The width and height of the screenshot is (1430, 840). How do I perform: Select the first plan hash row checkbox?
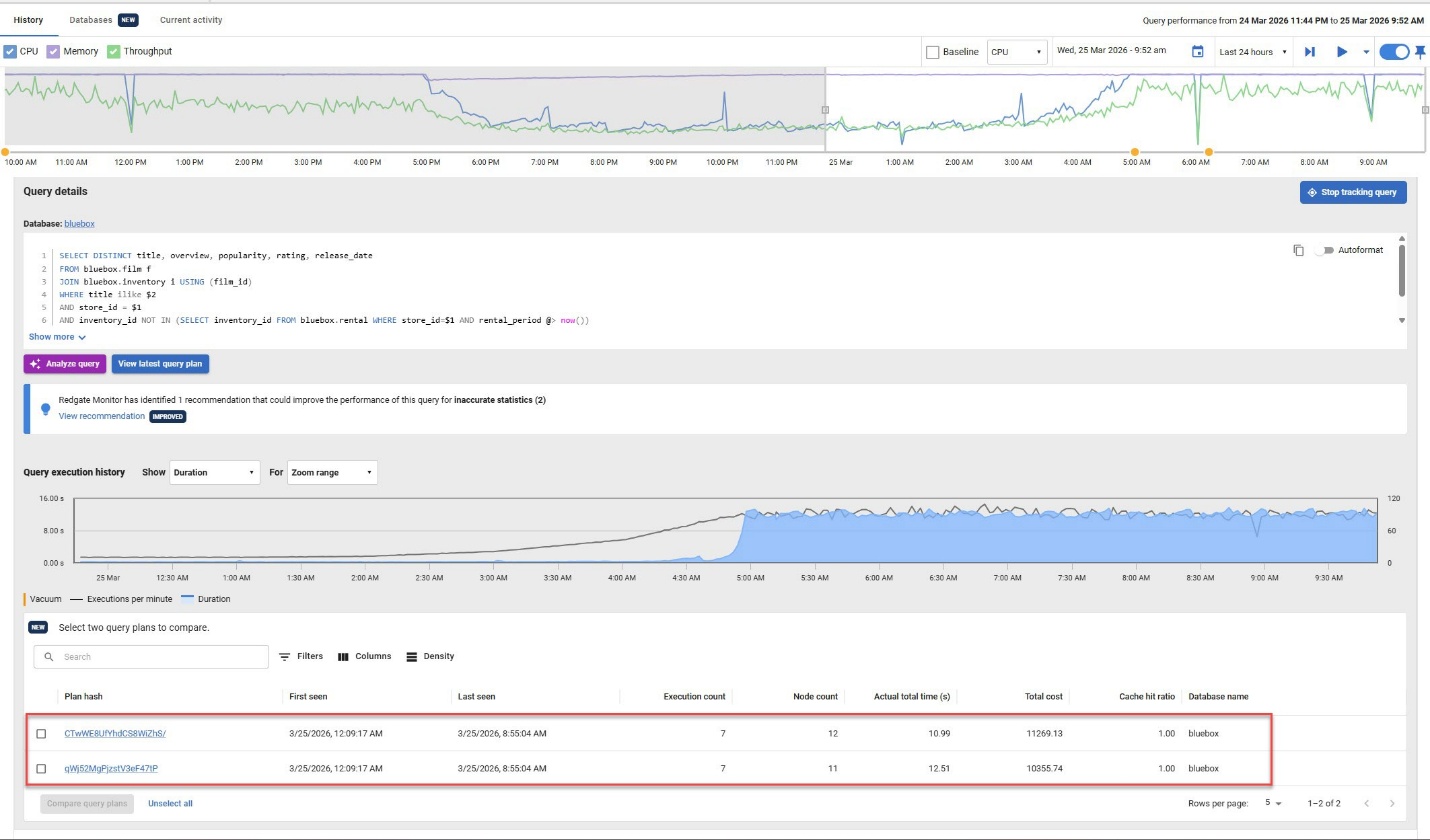tap(40, 733)
